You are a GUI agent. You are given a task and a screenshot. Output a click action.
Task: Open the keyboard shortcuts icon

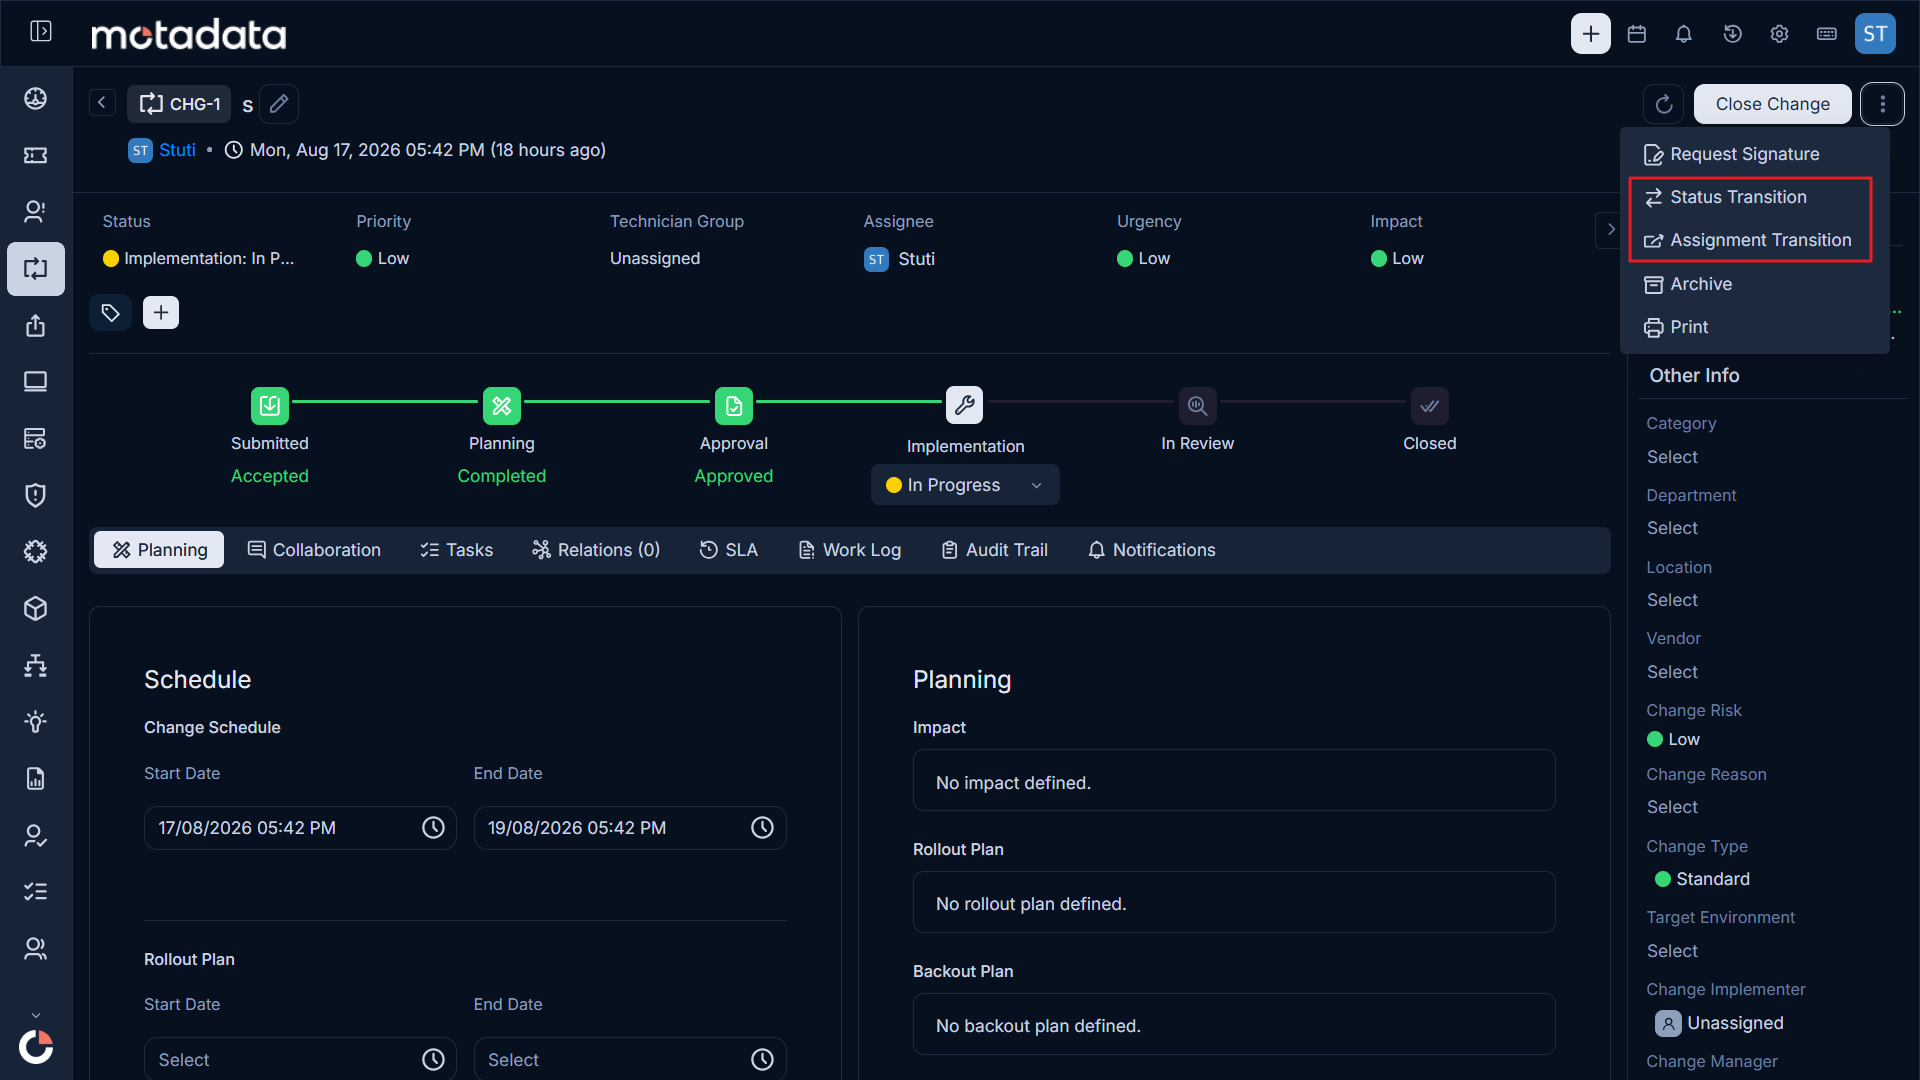point(1827,34)
